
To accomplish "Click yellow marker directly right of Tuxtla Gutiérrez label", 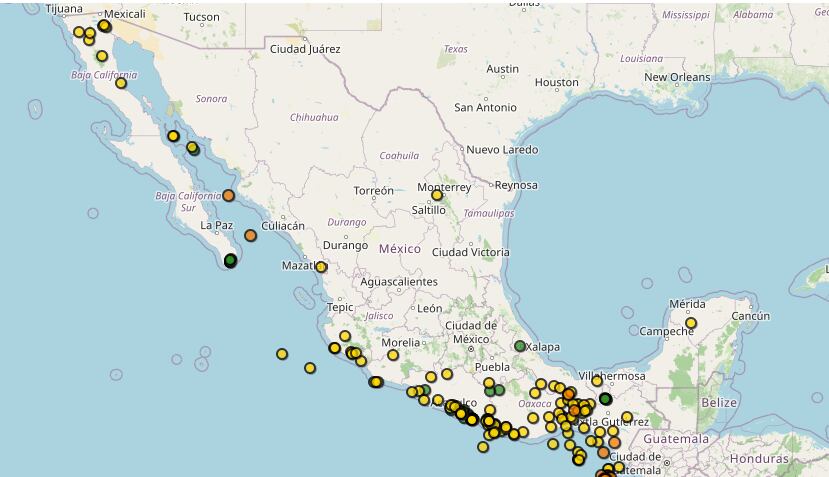I will pyautogui.click(x=627, y=417).
